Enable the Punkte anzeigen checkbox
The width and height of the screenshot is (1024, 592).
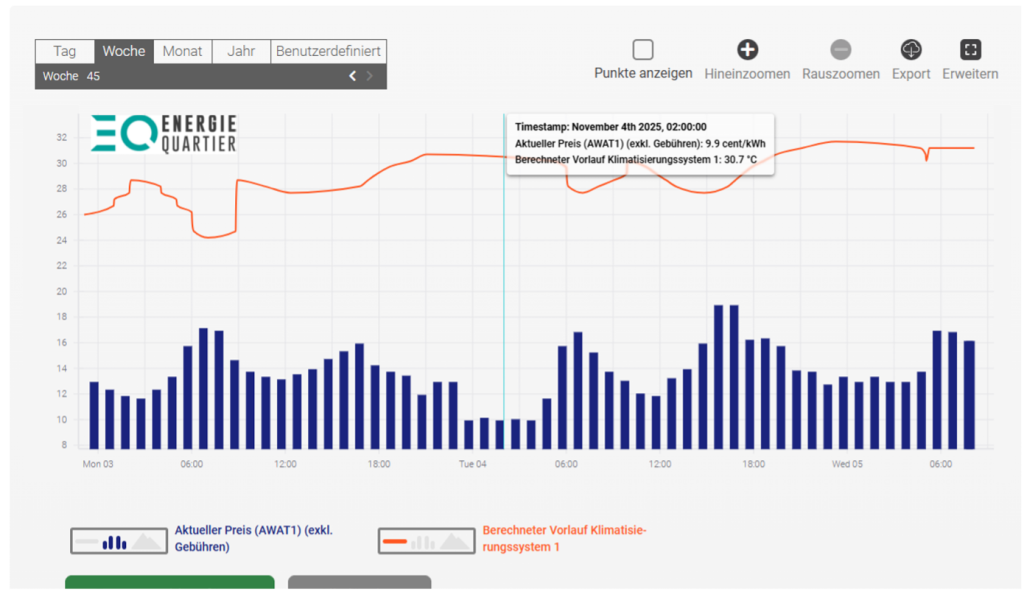click(643, 50)
